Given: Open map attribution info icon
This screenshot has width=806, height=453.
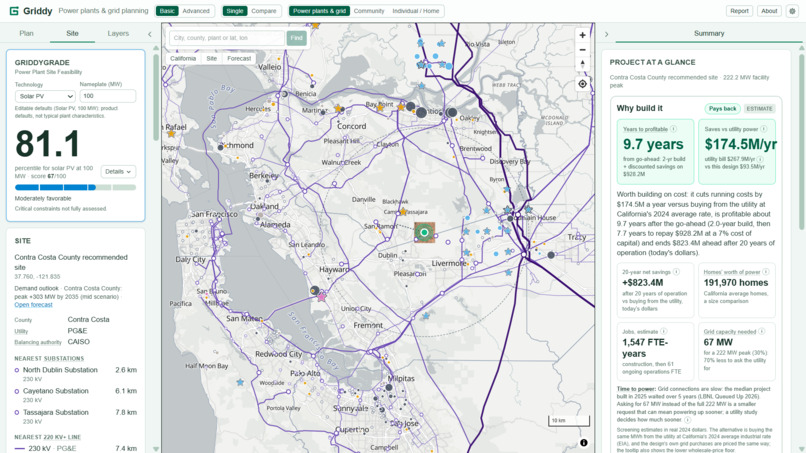Looking at the screenshot, I should 584,443.
